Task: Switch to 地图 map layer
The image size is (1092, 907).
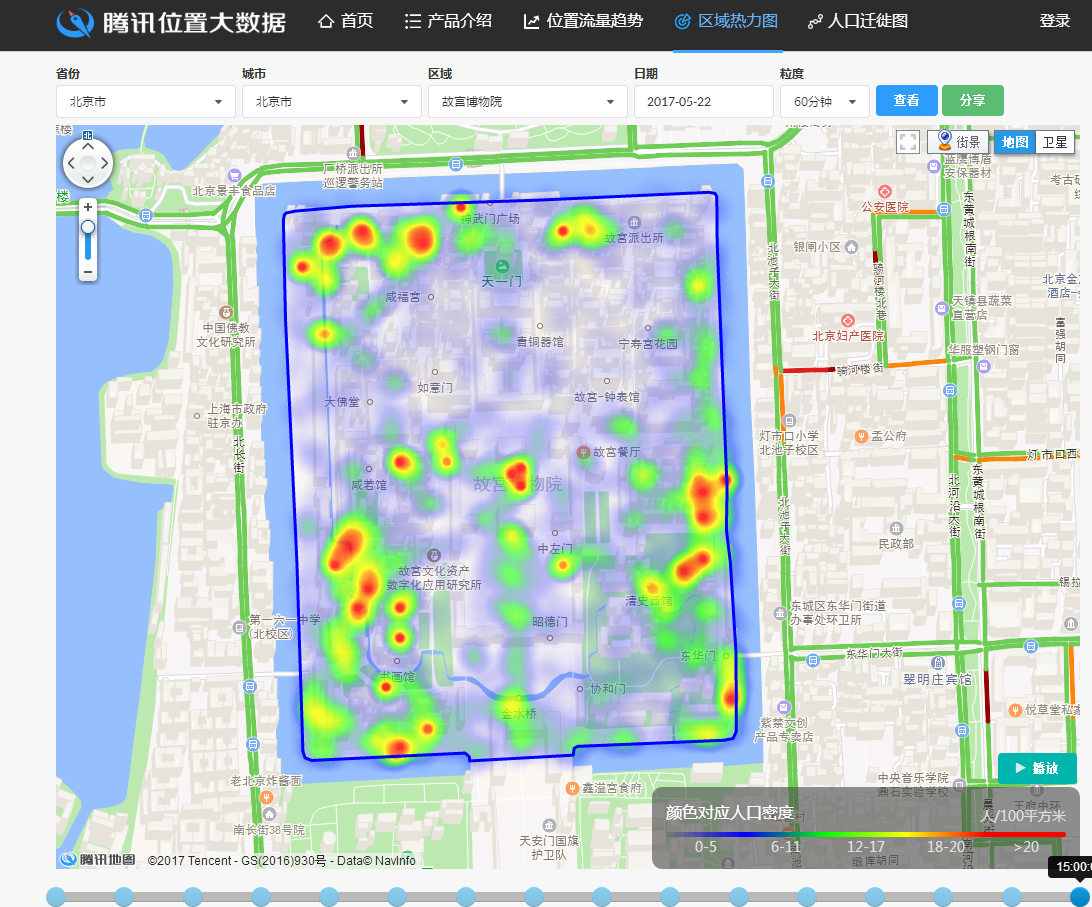Action: click(1015, 142)
